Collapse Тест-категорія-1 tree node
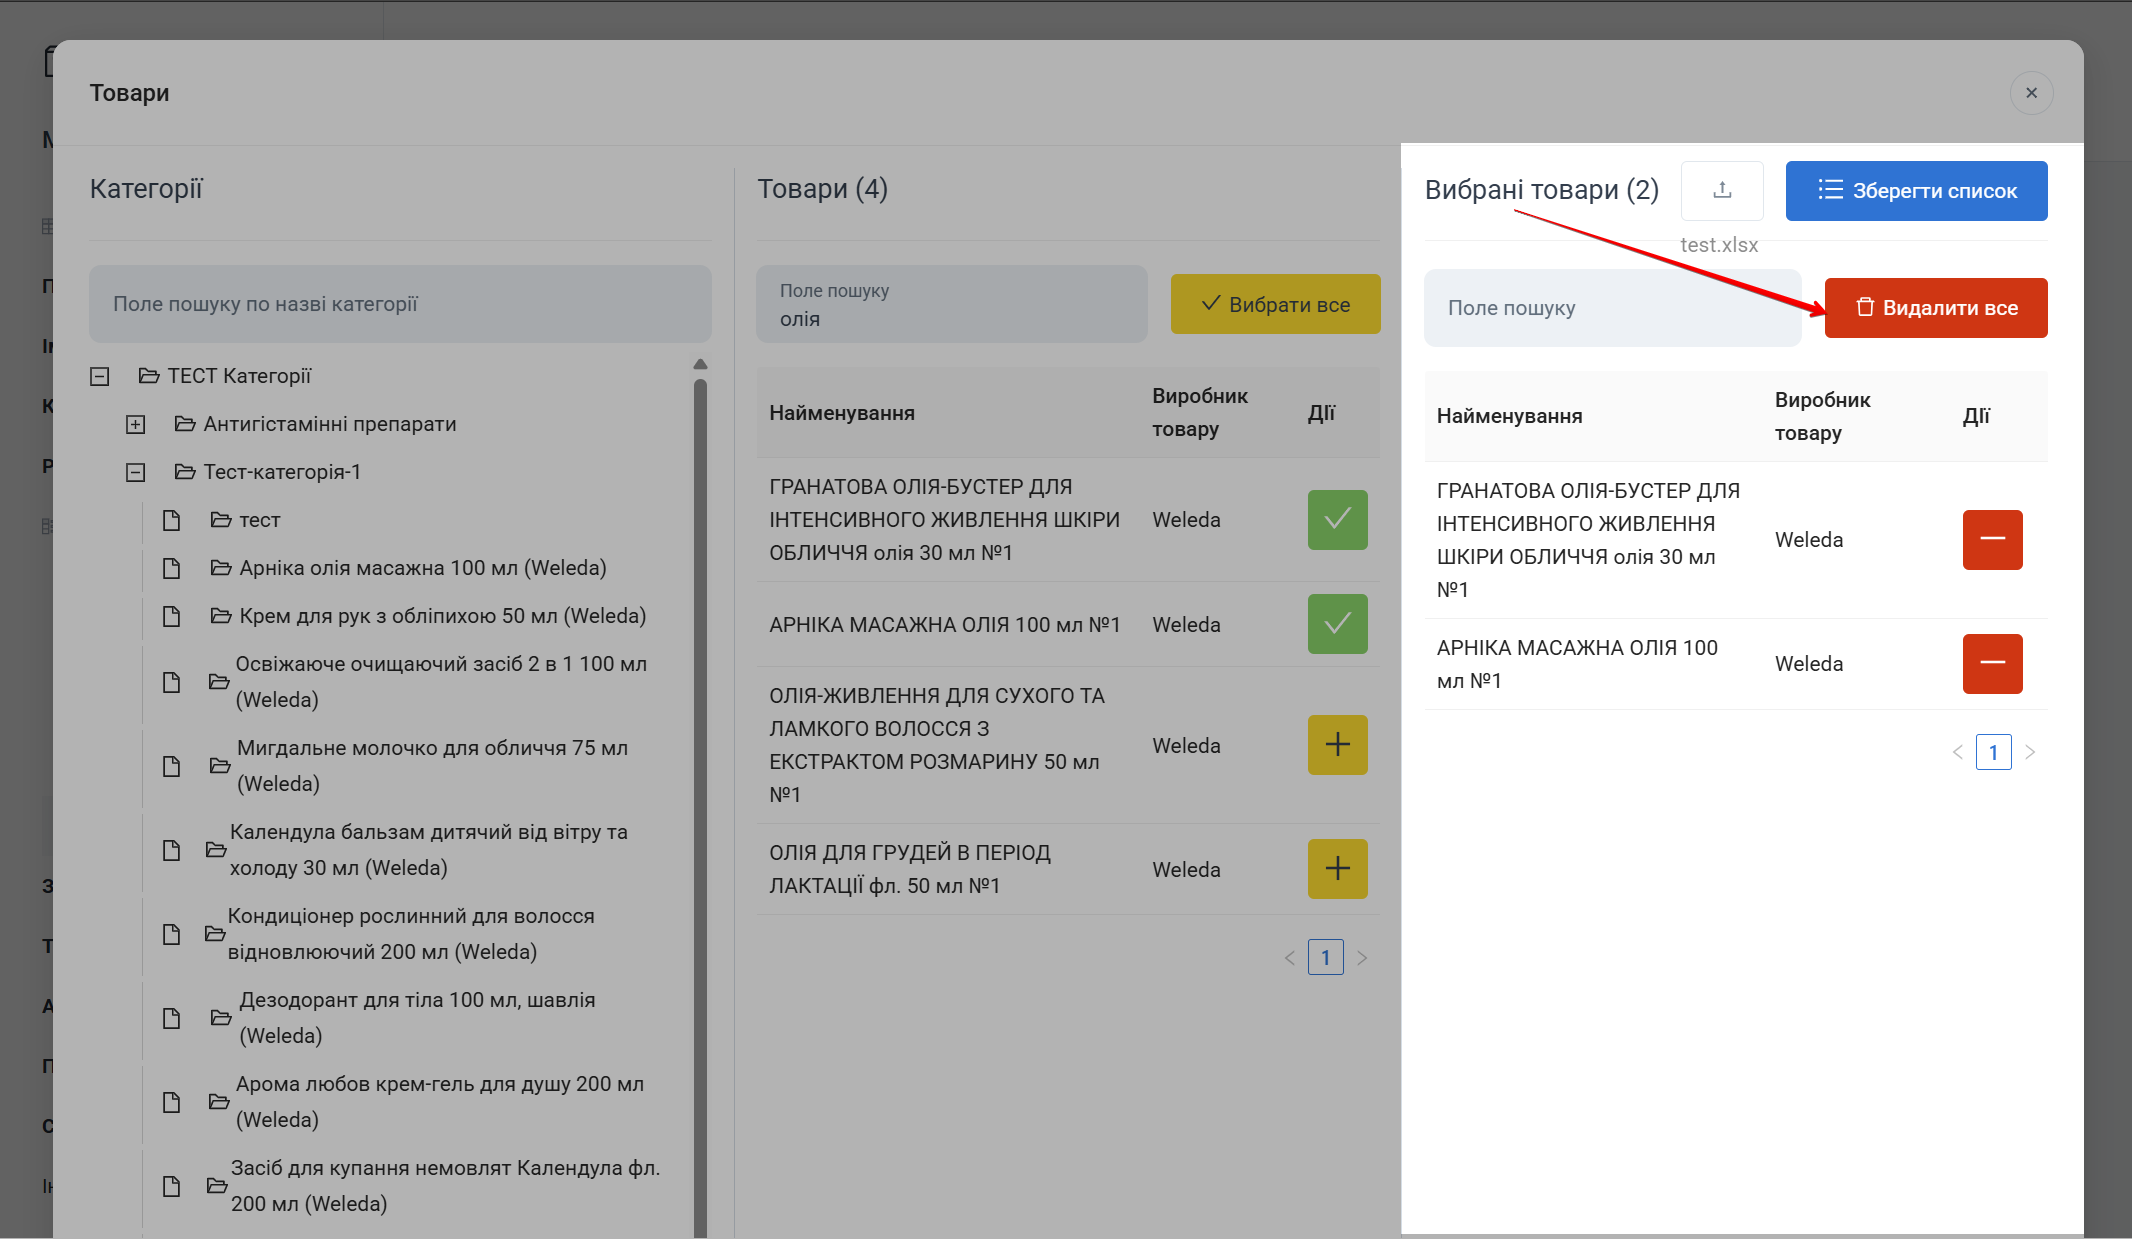2132x1239 pixels. [x=135, y=472]
